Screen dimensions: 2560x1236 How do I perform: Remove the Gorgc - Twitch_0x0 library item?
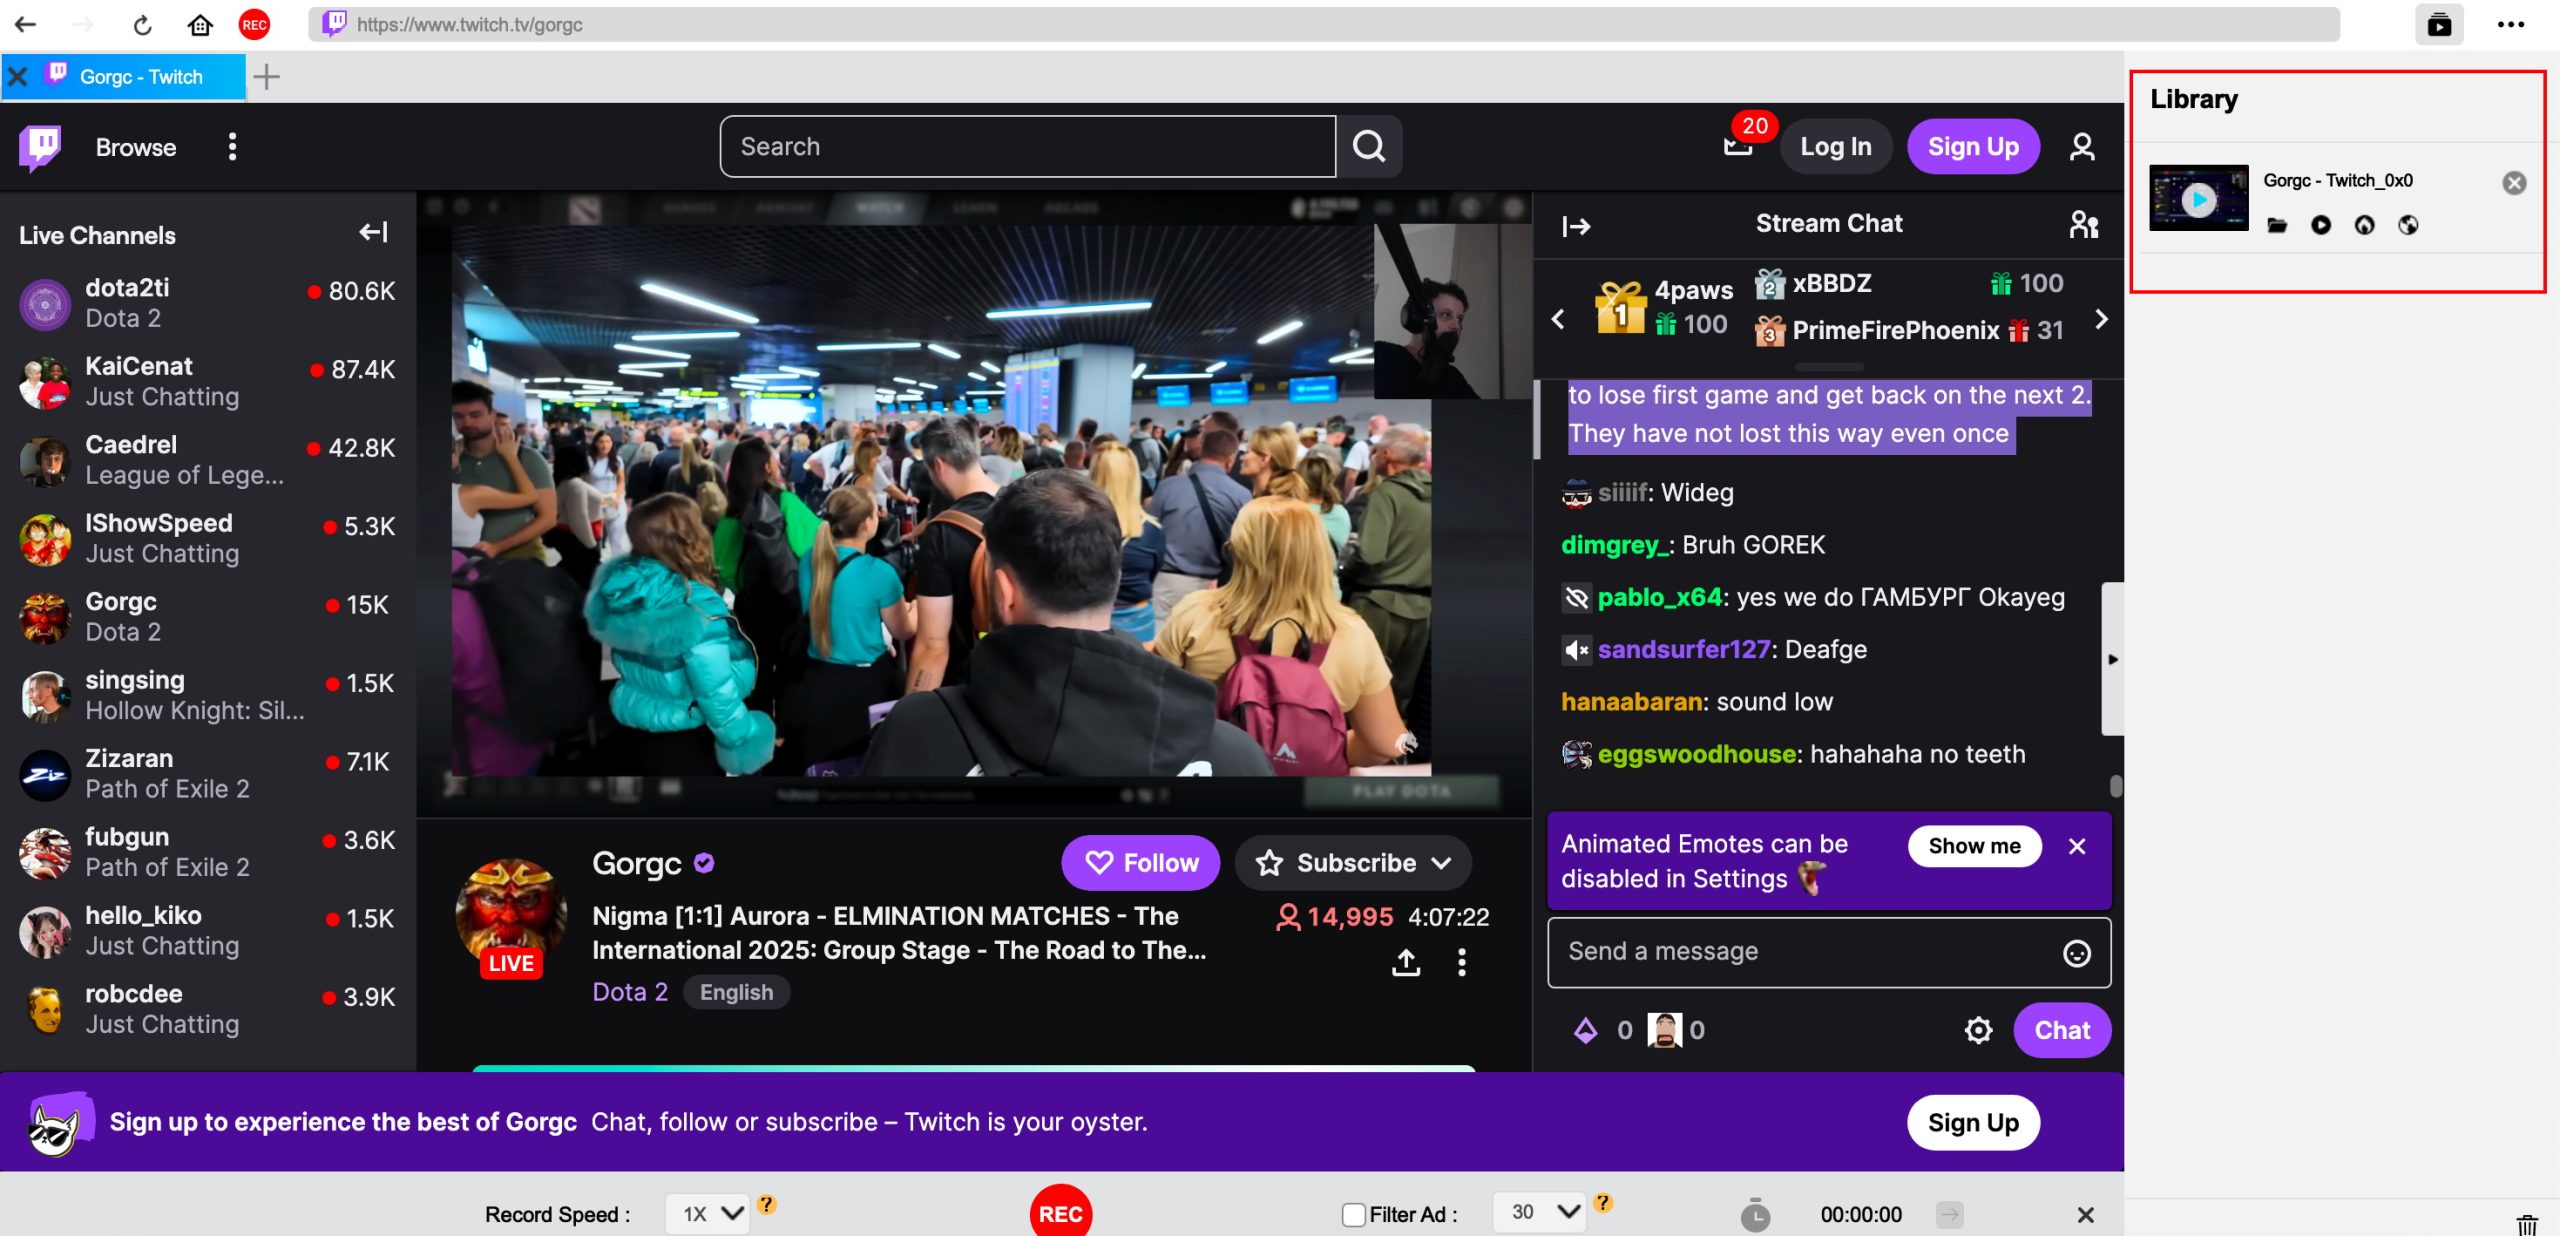tap(2514, 182)
